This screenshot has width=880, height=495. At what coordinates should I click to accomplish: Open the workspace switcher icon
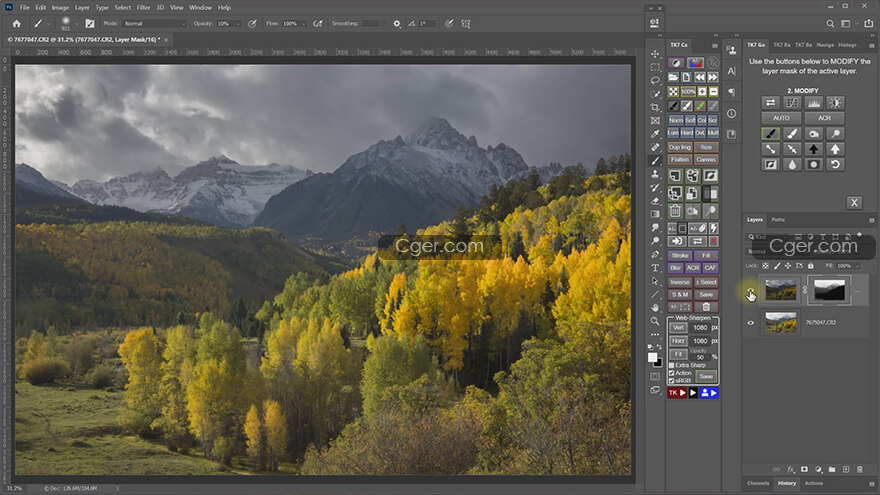click(x=846, y=24)
